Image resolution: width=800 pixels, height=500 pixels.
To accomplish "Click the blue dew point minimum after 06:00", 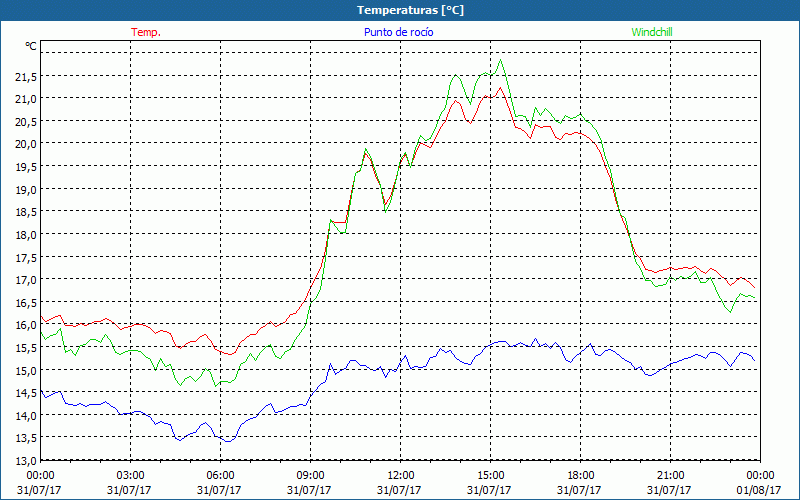I will [228, 441].
